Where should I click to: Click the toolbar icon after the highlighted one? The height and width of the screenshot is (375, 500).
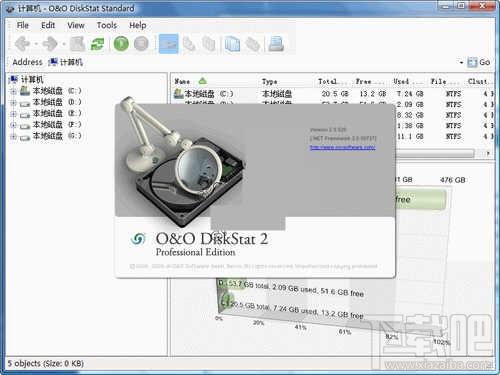click(x=189, y=44)
